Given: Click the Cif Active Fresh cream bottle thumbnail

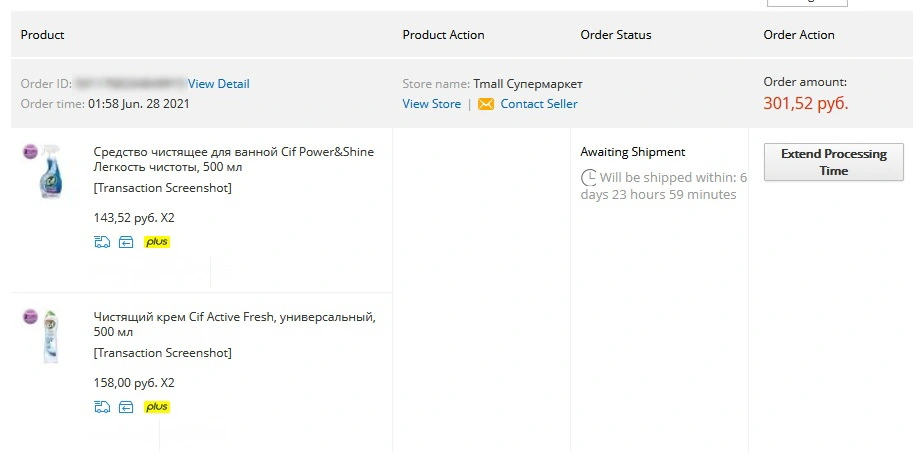Looking at the screenshot, I should [x=51, y=337].
